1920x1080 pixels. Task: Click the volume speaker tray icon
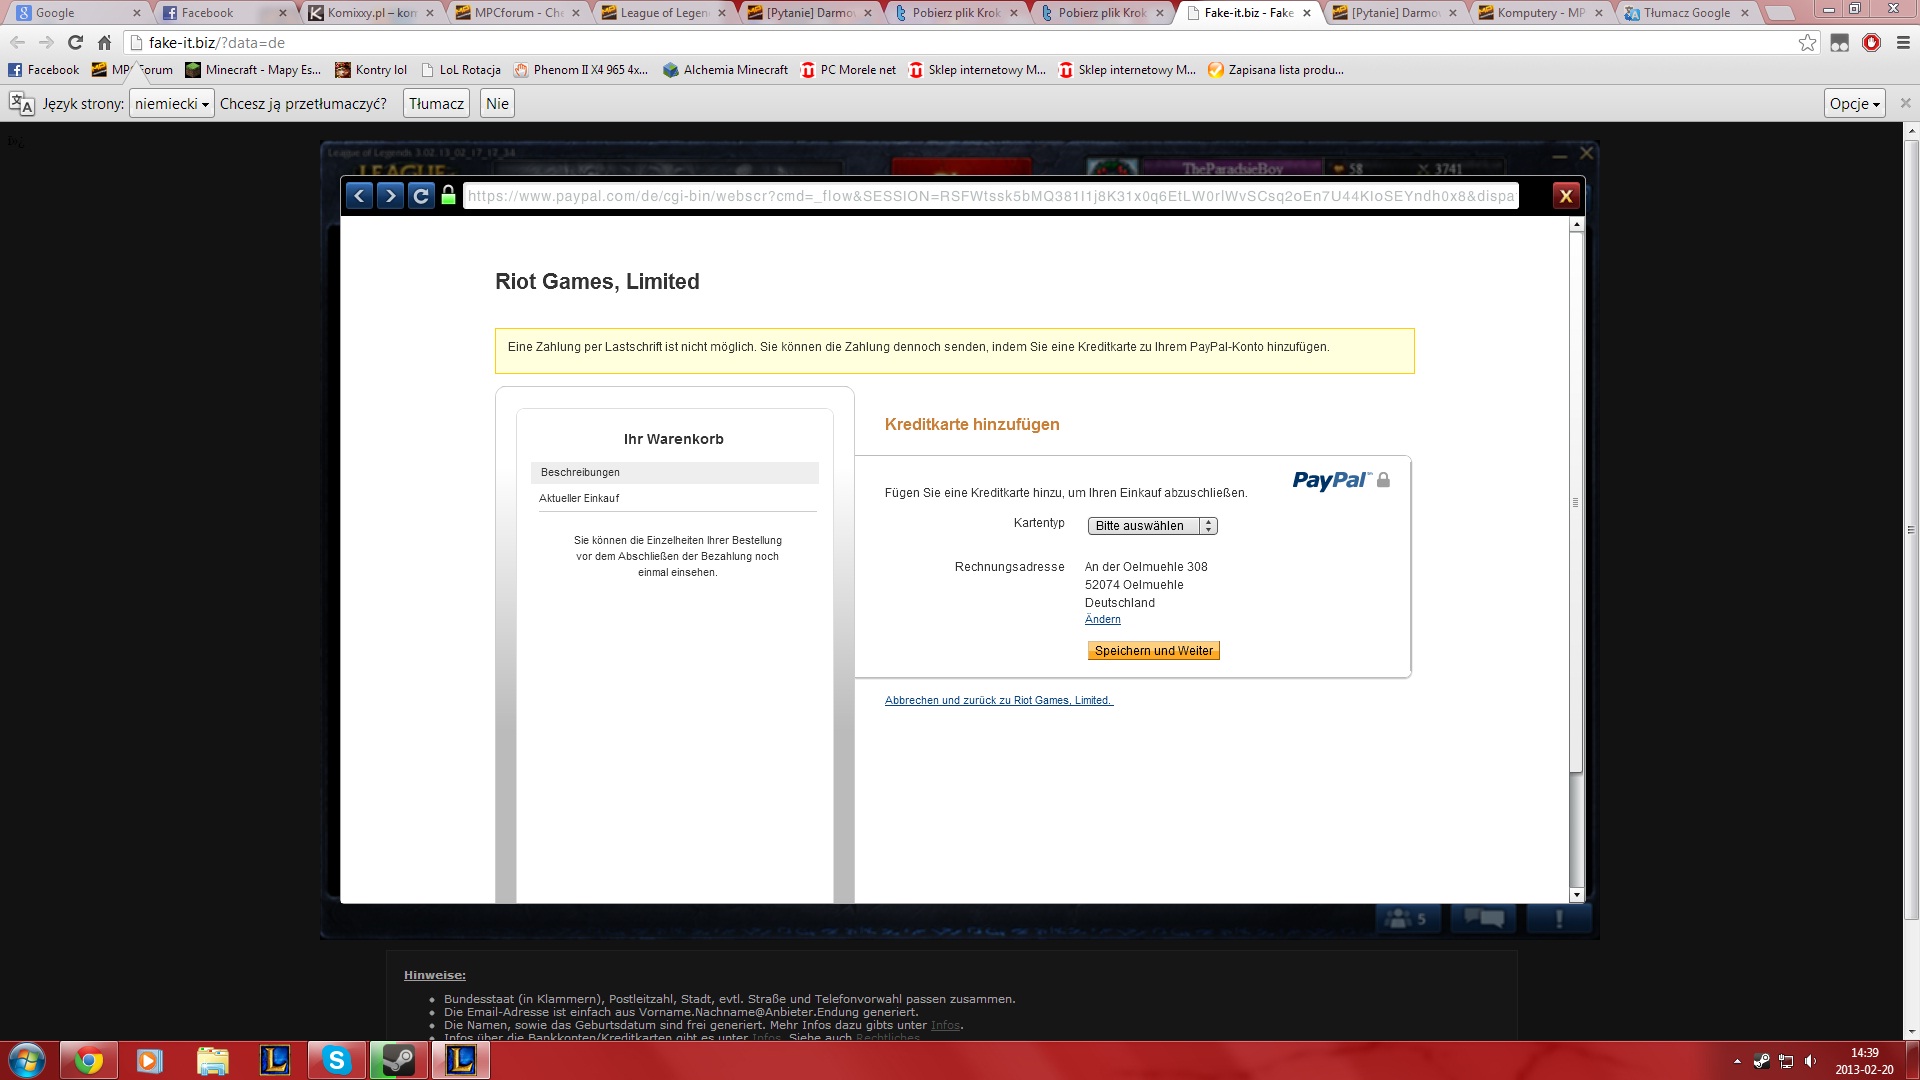1810,1061
